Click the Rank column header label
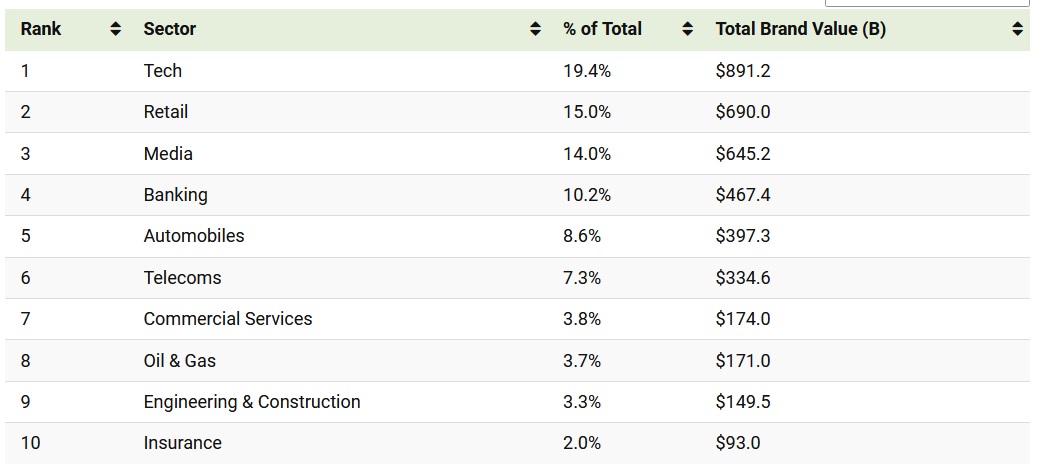Screen dimensions: 1043x467 click(41, 29)
